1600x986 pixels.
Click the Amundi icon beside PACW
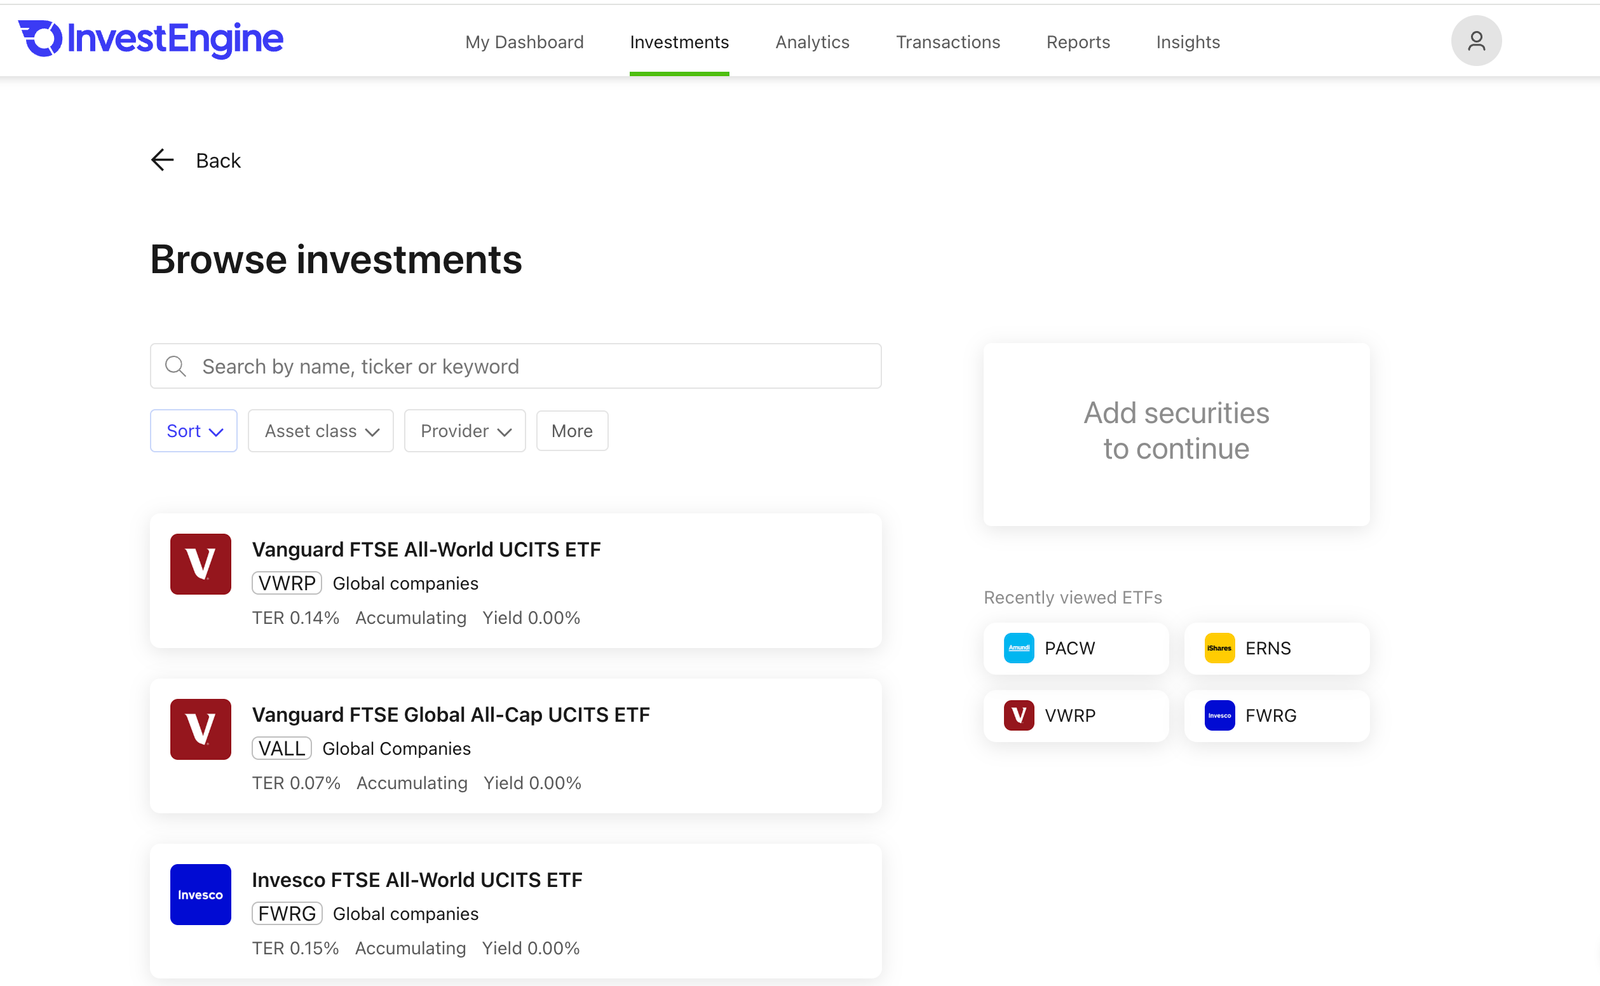pyautogui.click(x=1019, y=648)
